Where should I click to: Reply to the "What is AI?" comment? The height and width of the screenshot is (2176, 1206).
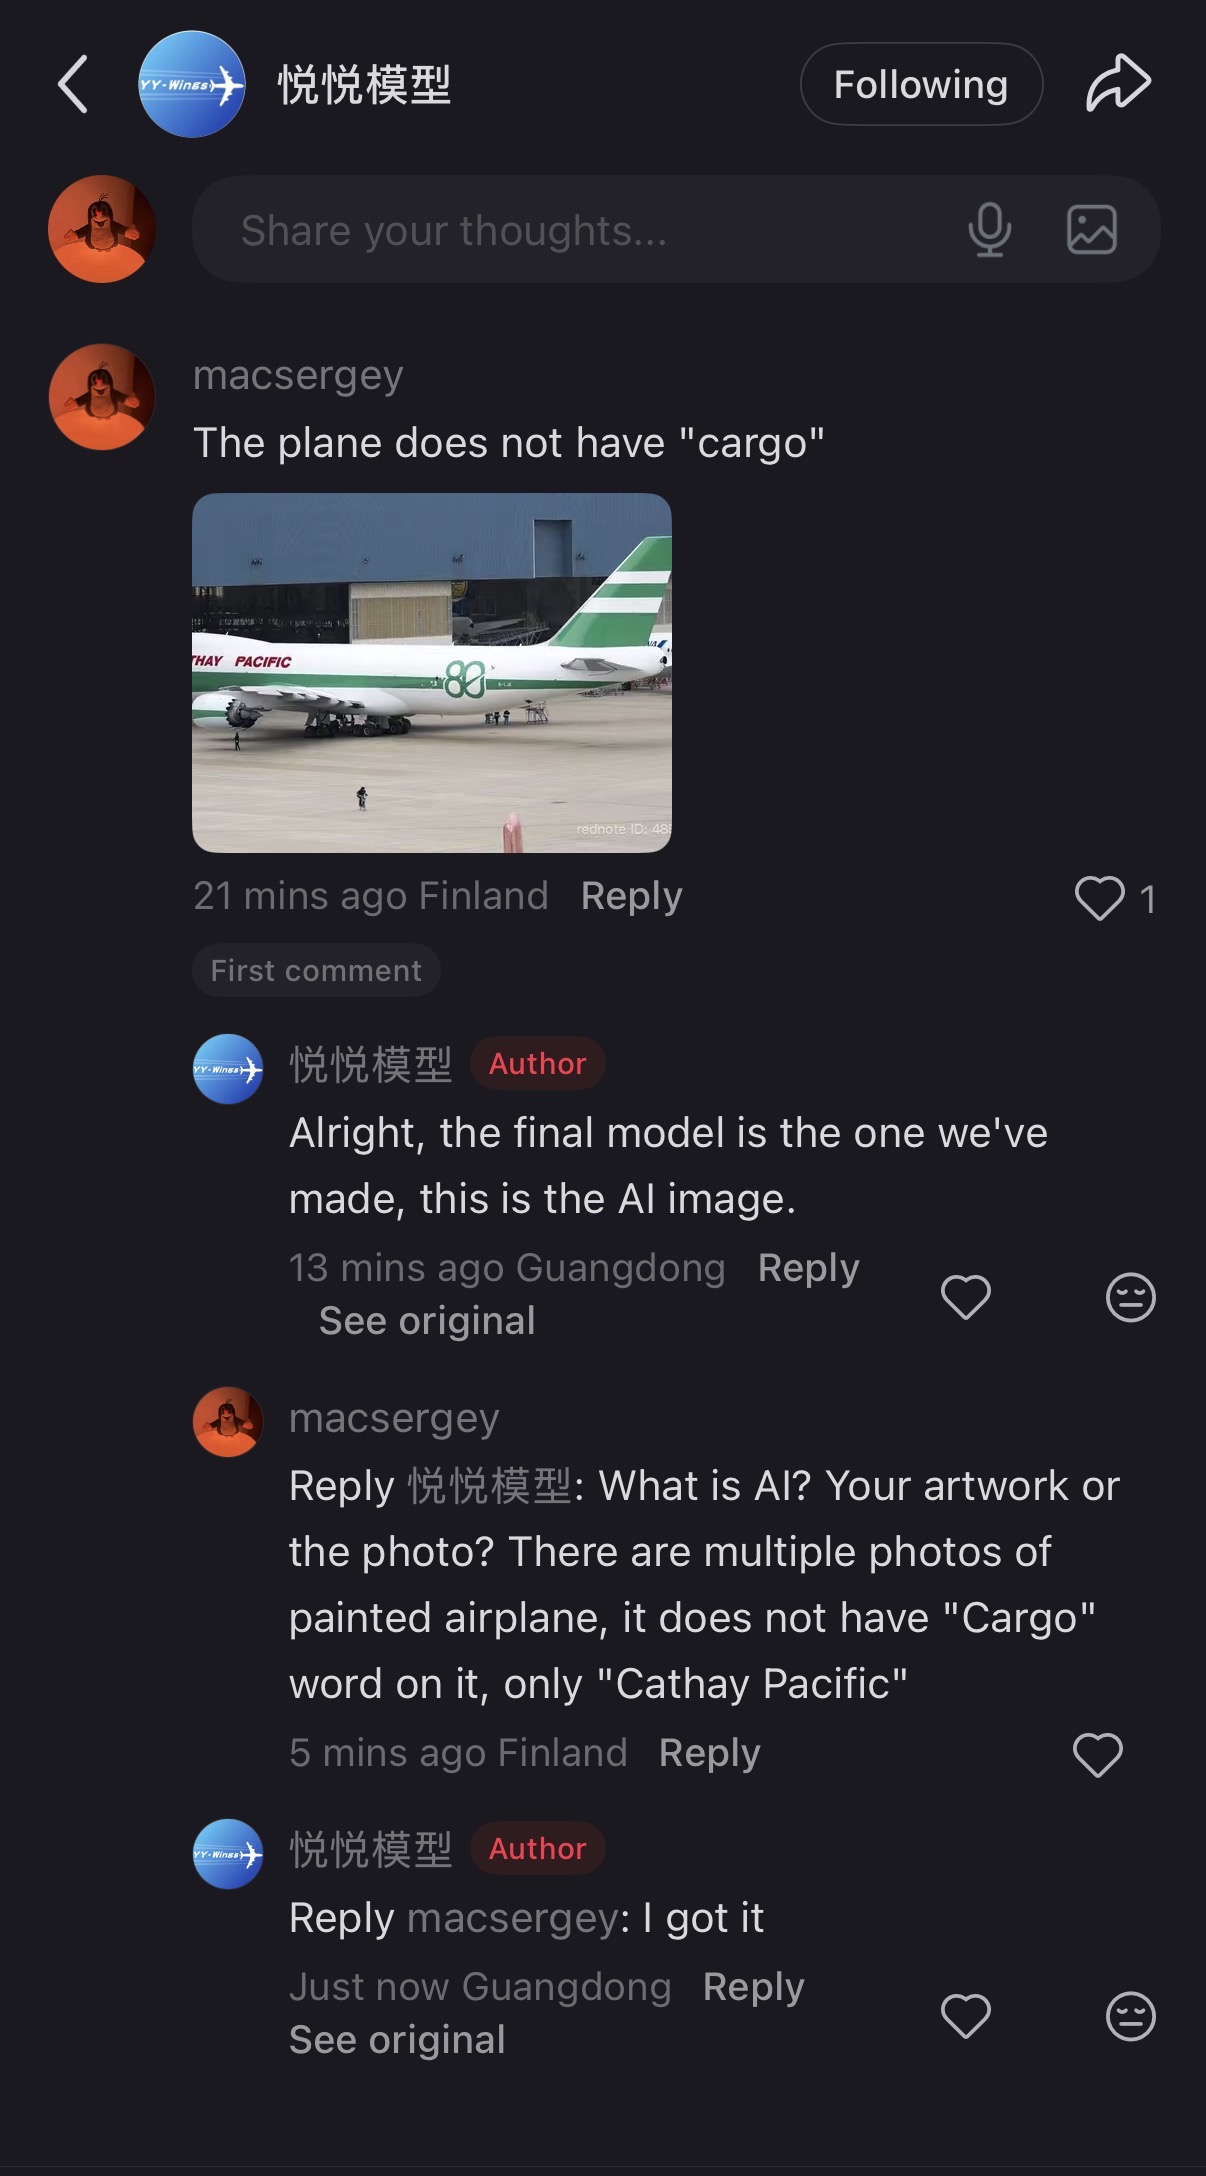[x=709, y=1753]
